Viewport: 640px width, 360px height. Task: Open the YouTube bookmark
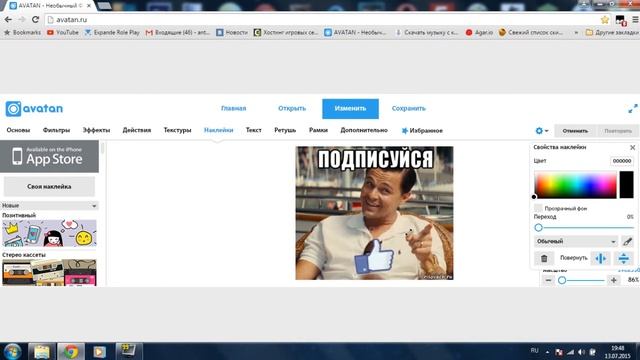click(62, 32)
